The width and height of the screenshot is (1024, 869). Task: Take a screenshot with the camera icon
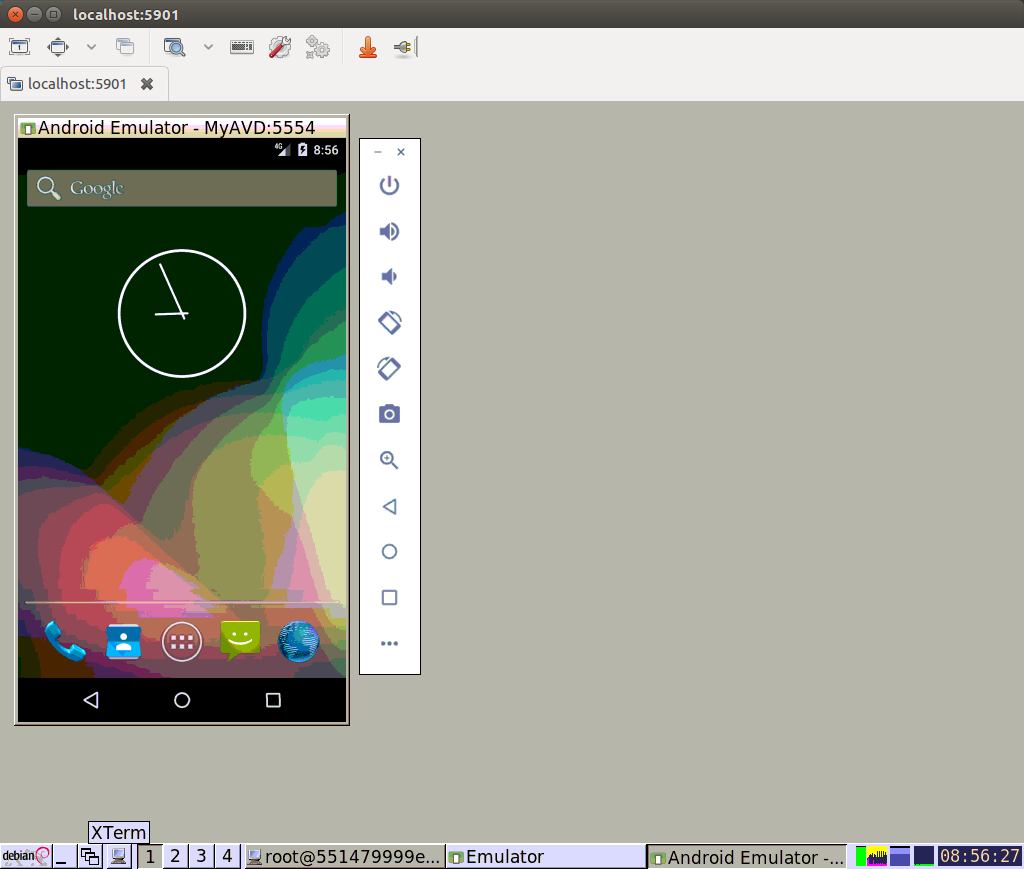click(x=389, y=414)
